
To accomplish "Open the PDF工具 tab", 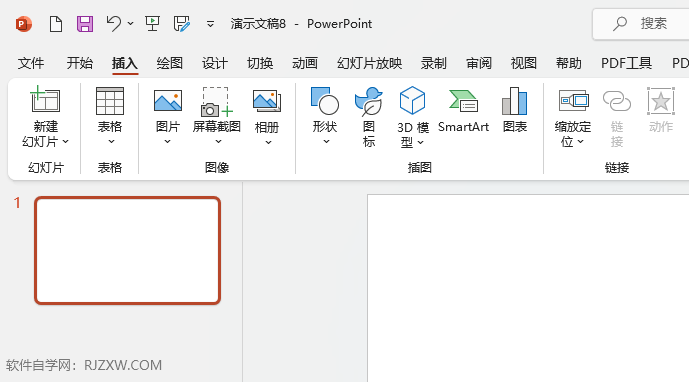I will [627, 63].
